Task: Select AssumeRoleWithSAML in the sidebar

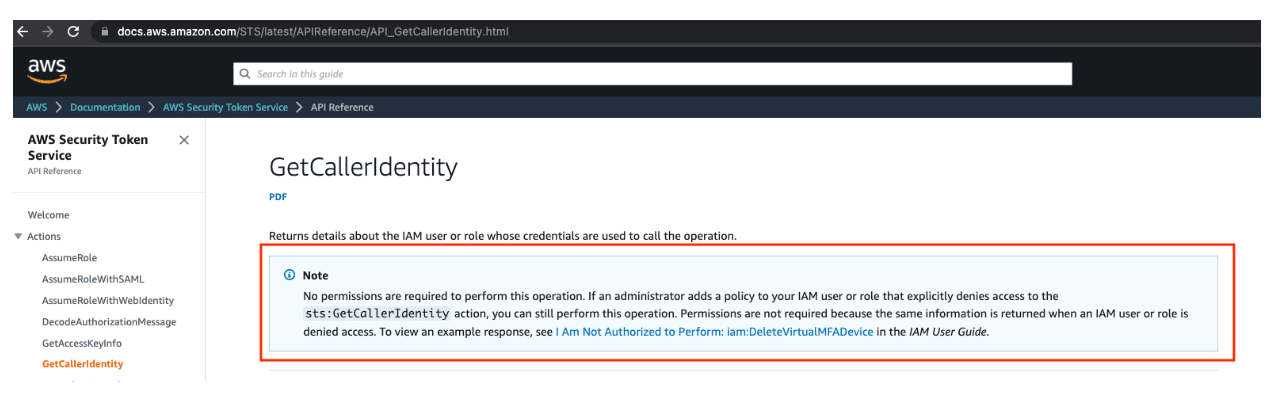Action: click(x=94, y=279)
